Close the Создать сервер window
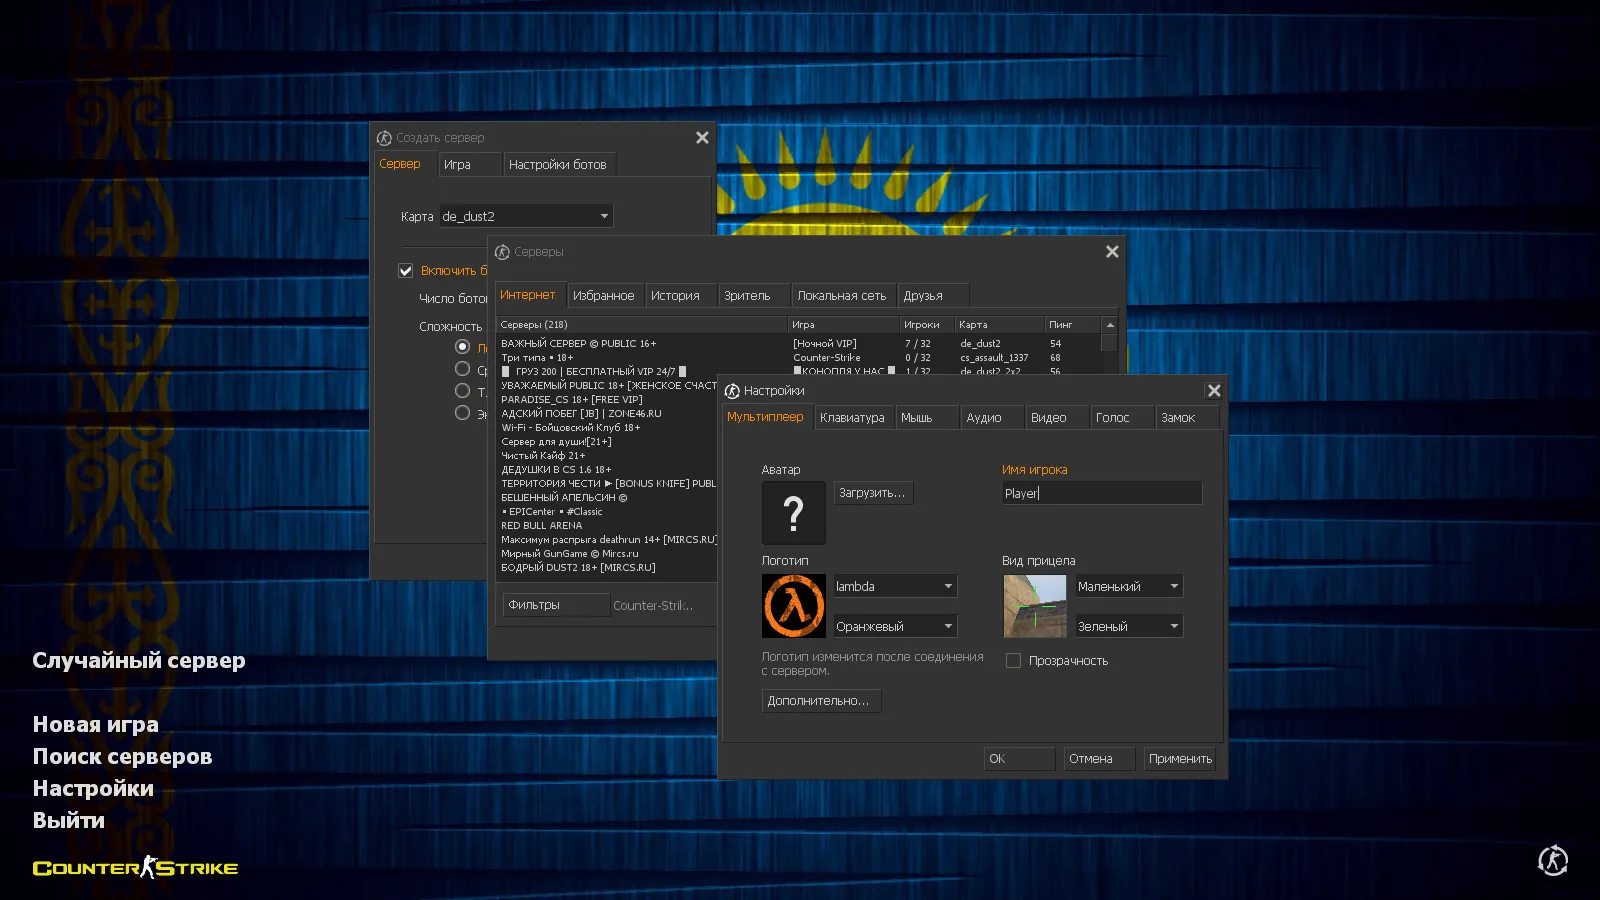This screenshot has width=1600, height=900. pos(702,138)
